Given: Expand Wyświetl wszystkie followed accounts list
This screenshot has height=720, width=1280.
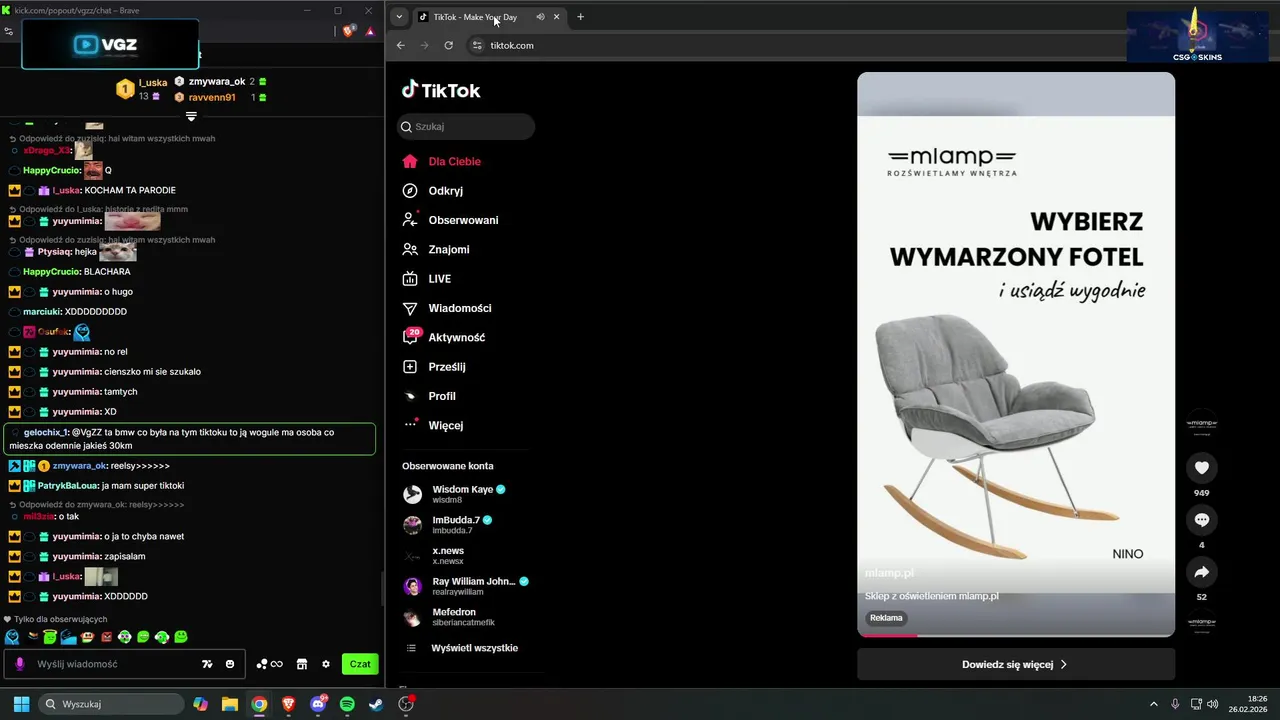Looking at the screenshot, I should [474, 648].
